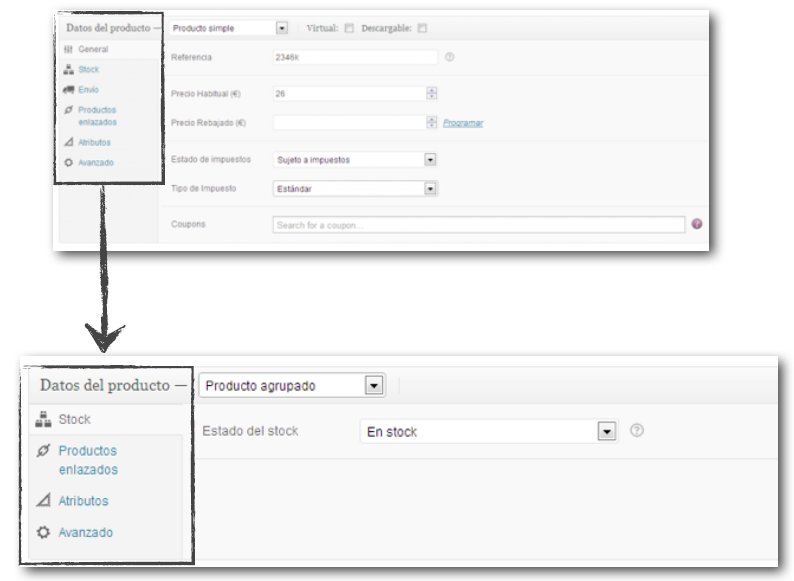
Task: Click the Search for a coupon field
Action: point(478,225)
